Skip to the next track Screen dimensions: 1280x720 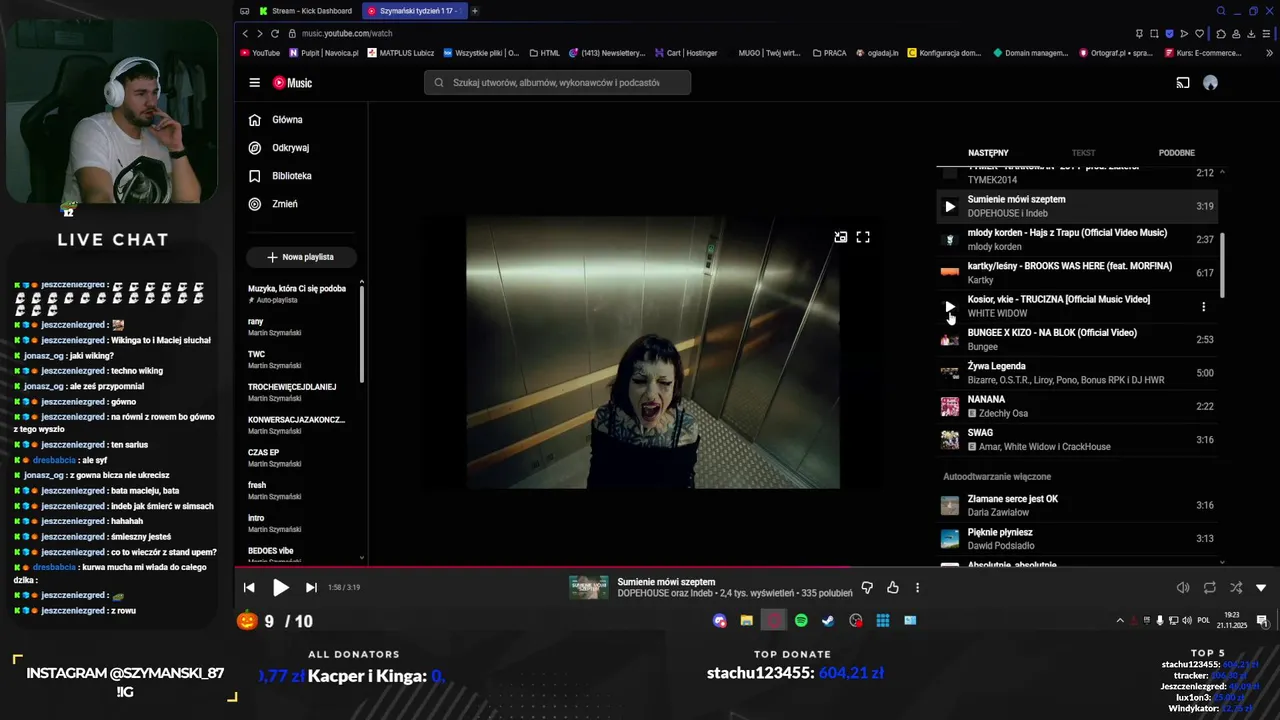click(311, 588)
